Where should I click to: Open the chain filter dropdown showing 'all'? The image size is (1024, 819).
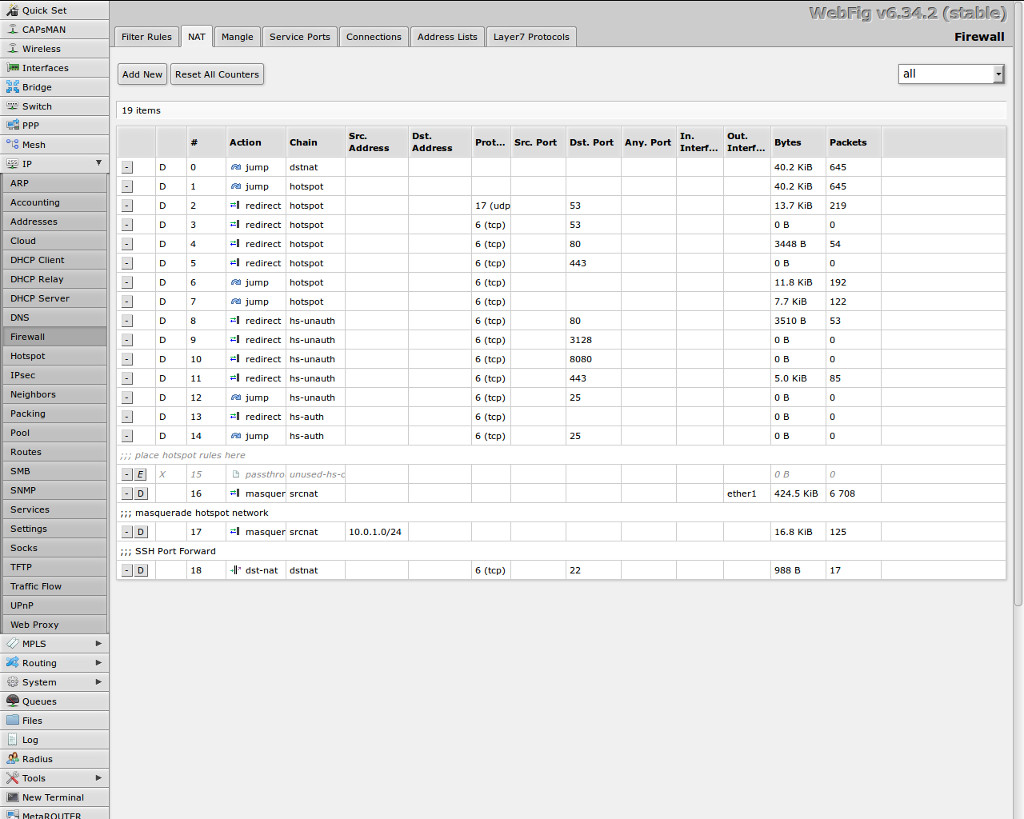951,74
